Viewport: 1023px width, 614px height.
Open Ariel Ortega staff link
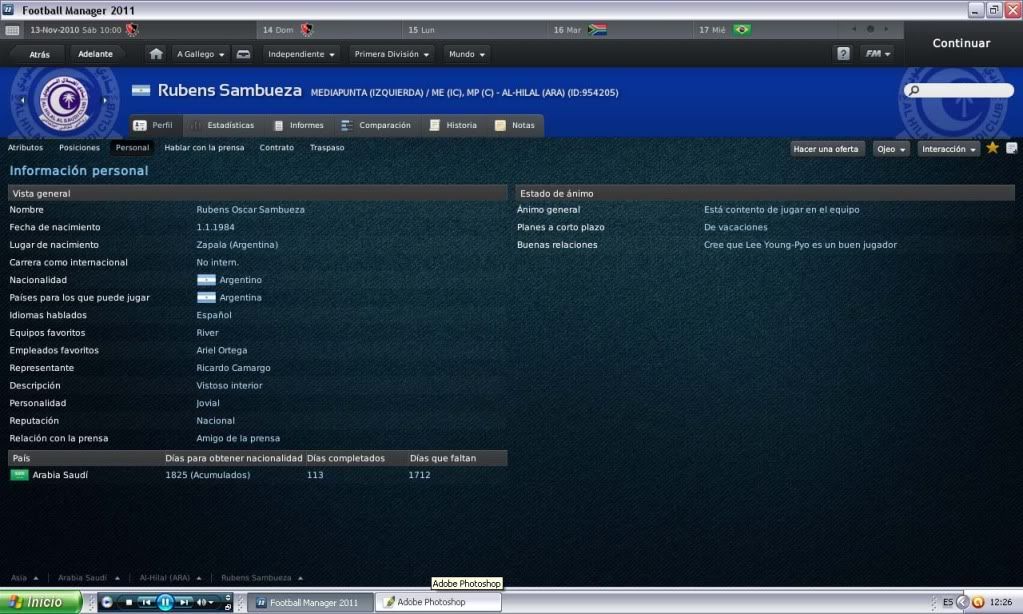222,350
